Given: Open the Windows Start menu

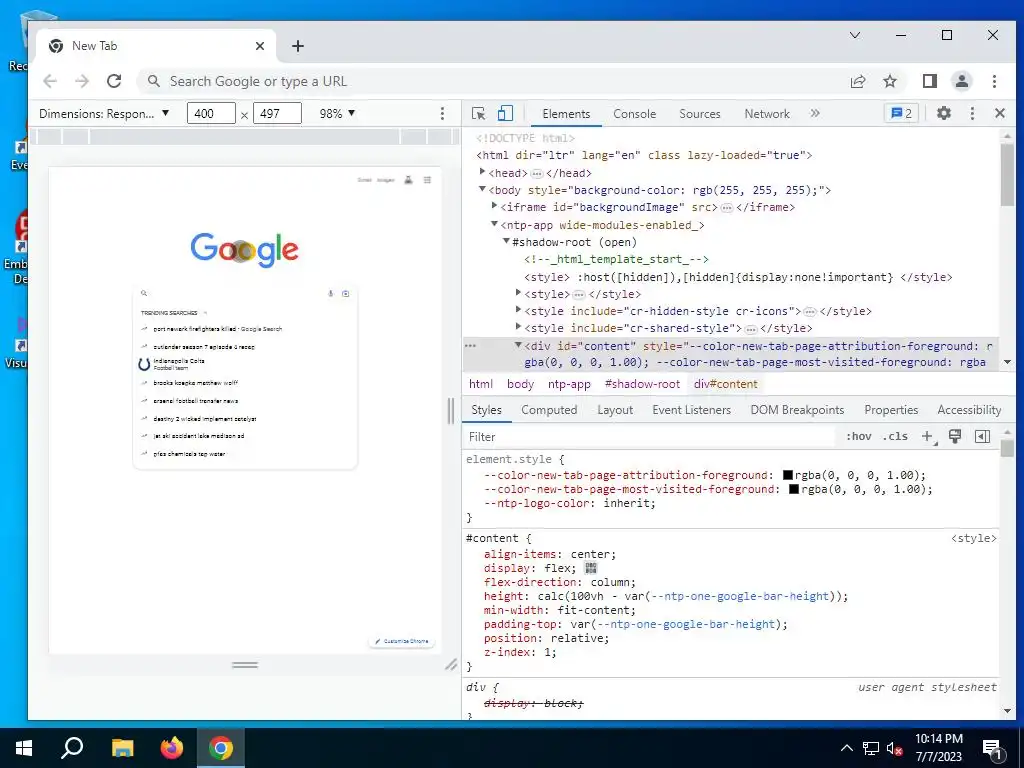Looking at the screenshot, I should click(24, 748).
